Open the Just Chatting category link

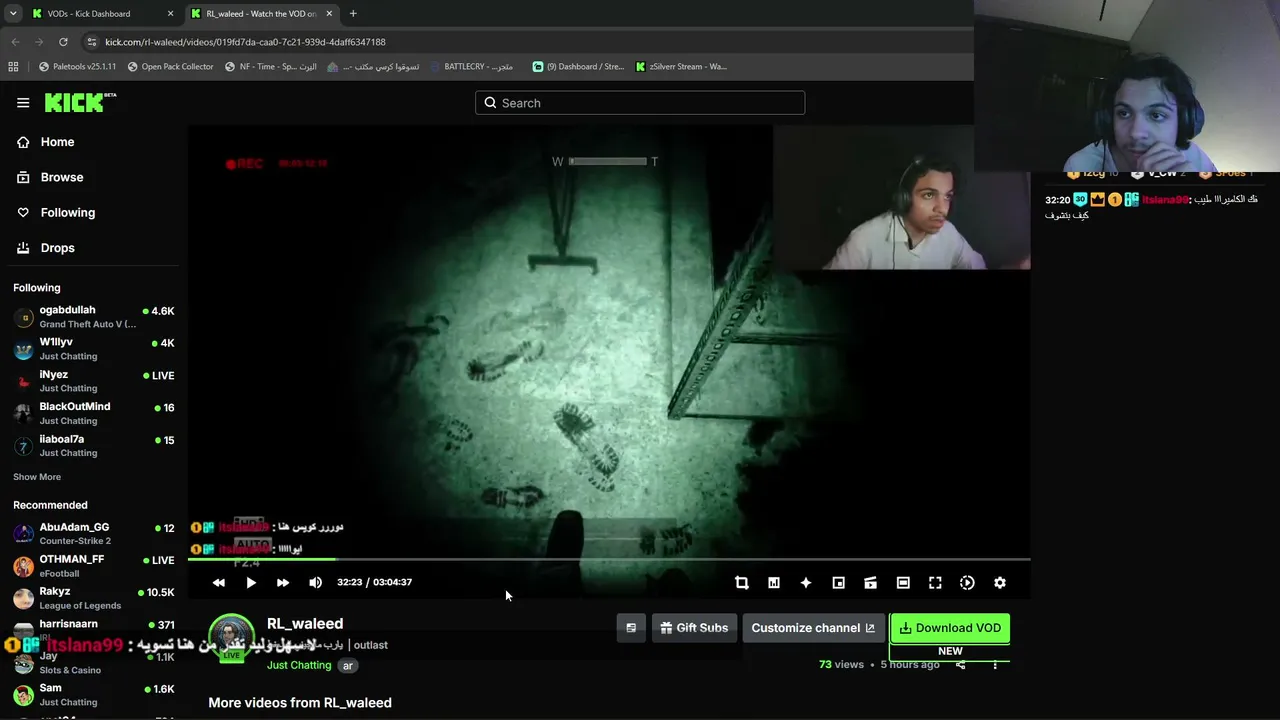pos(299,665)
